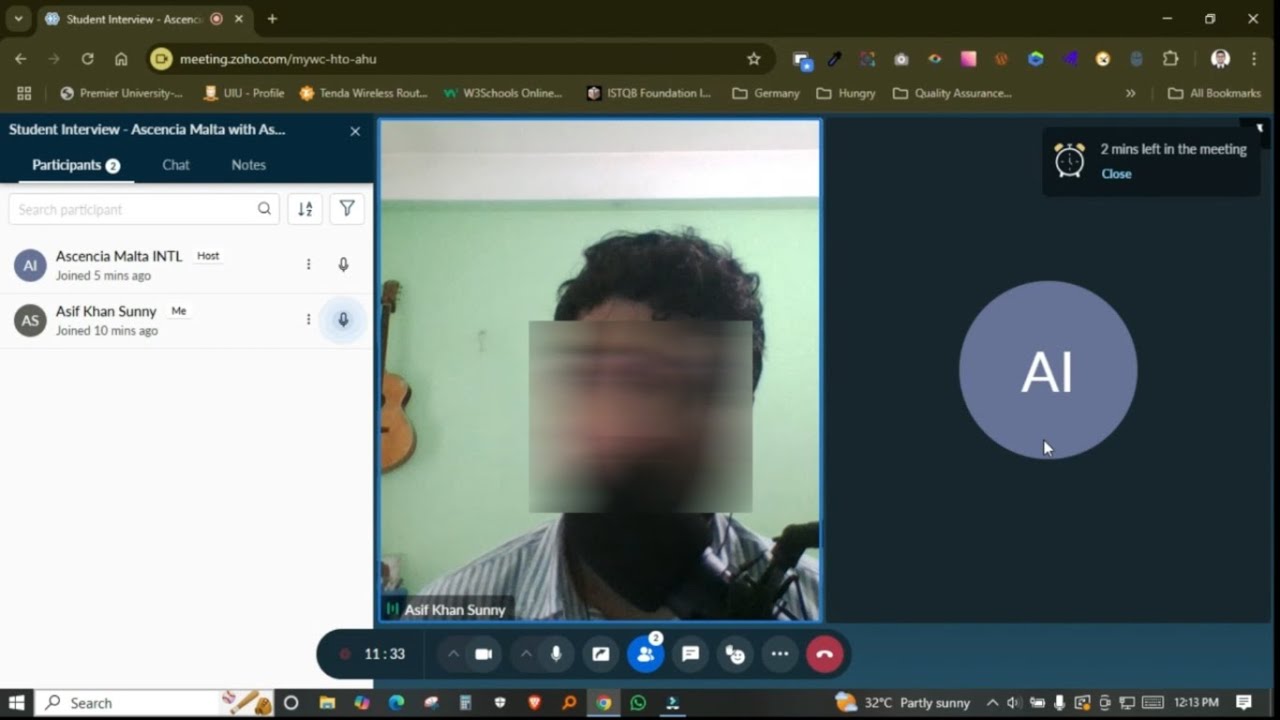Viewport: 1280px width, 720px height.
Task: Open Chrome apps grid in bookmarks bar
Action: (x=24, y=93)
